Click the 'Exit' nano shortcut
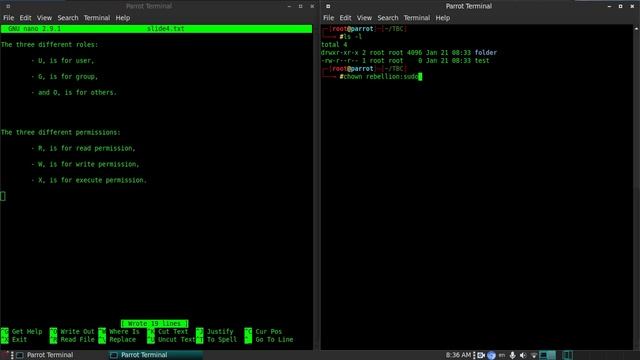 coord(19,339)
